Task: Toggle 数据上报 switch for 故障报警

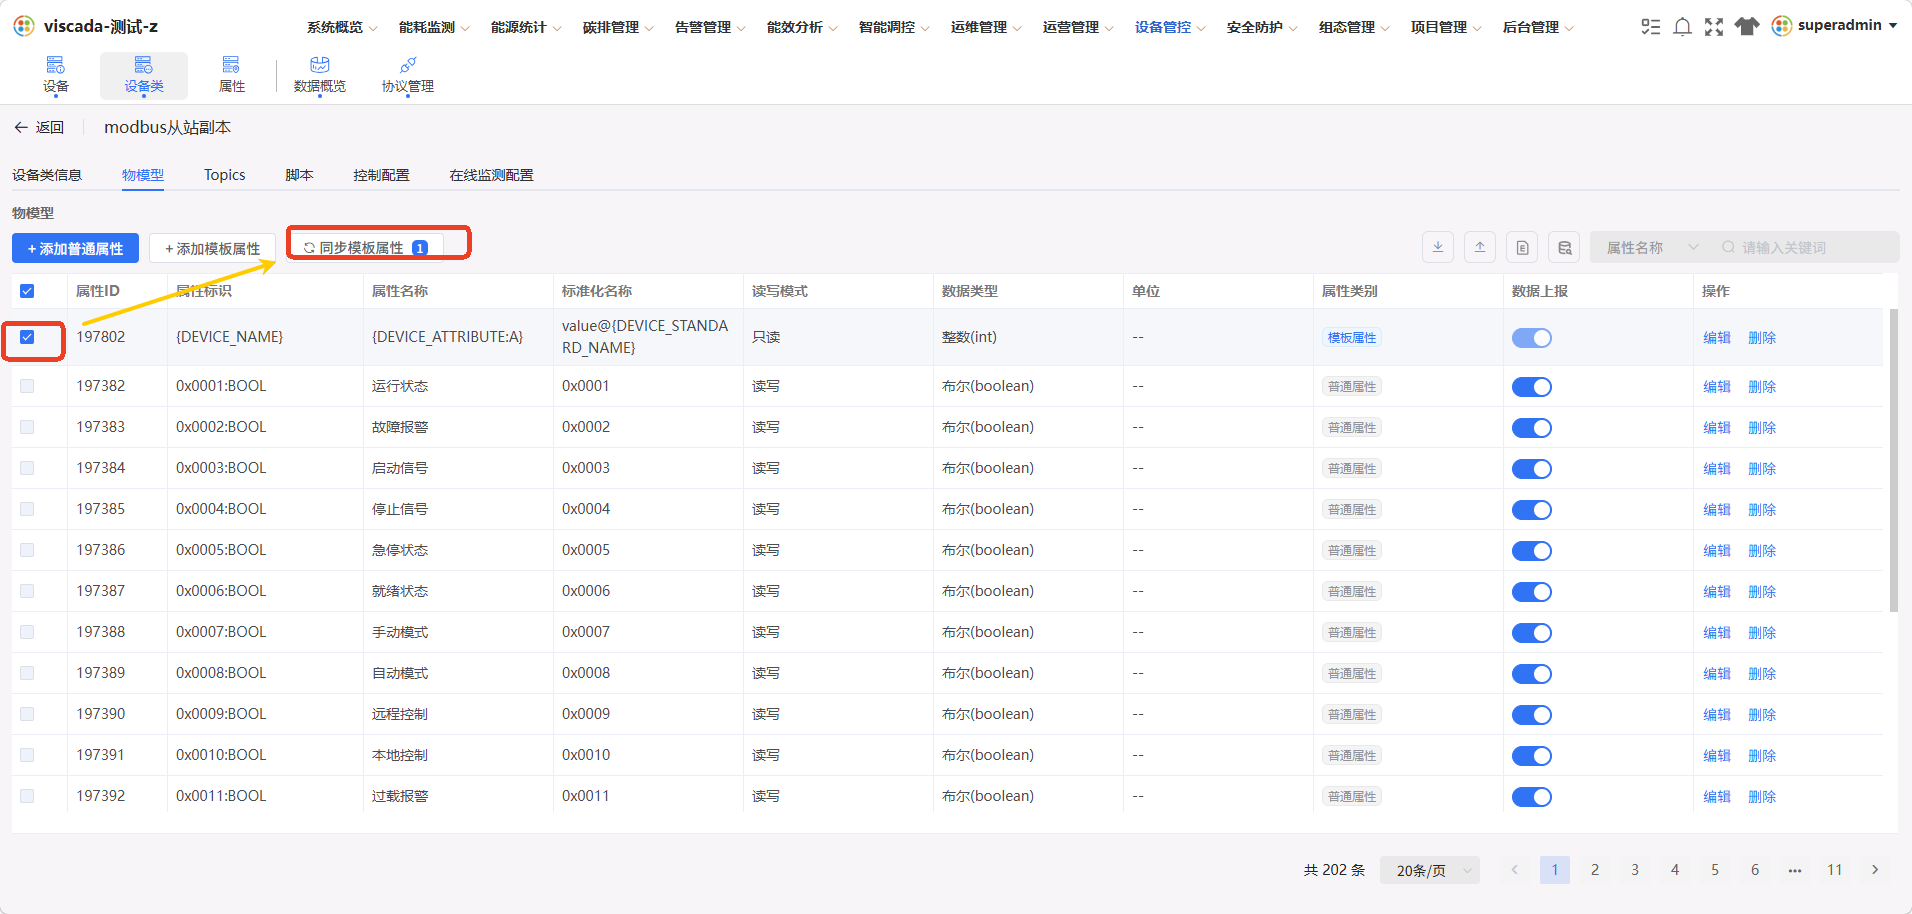Action: pos(1532,428)
